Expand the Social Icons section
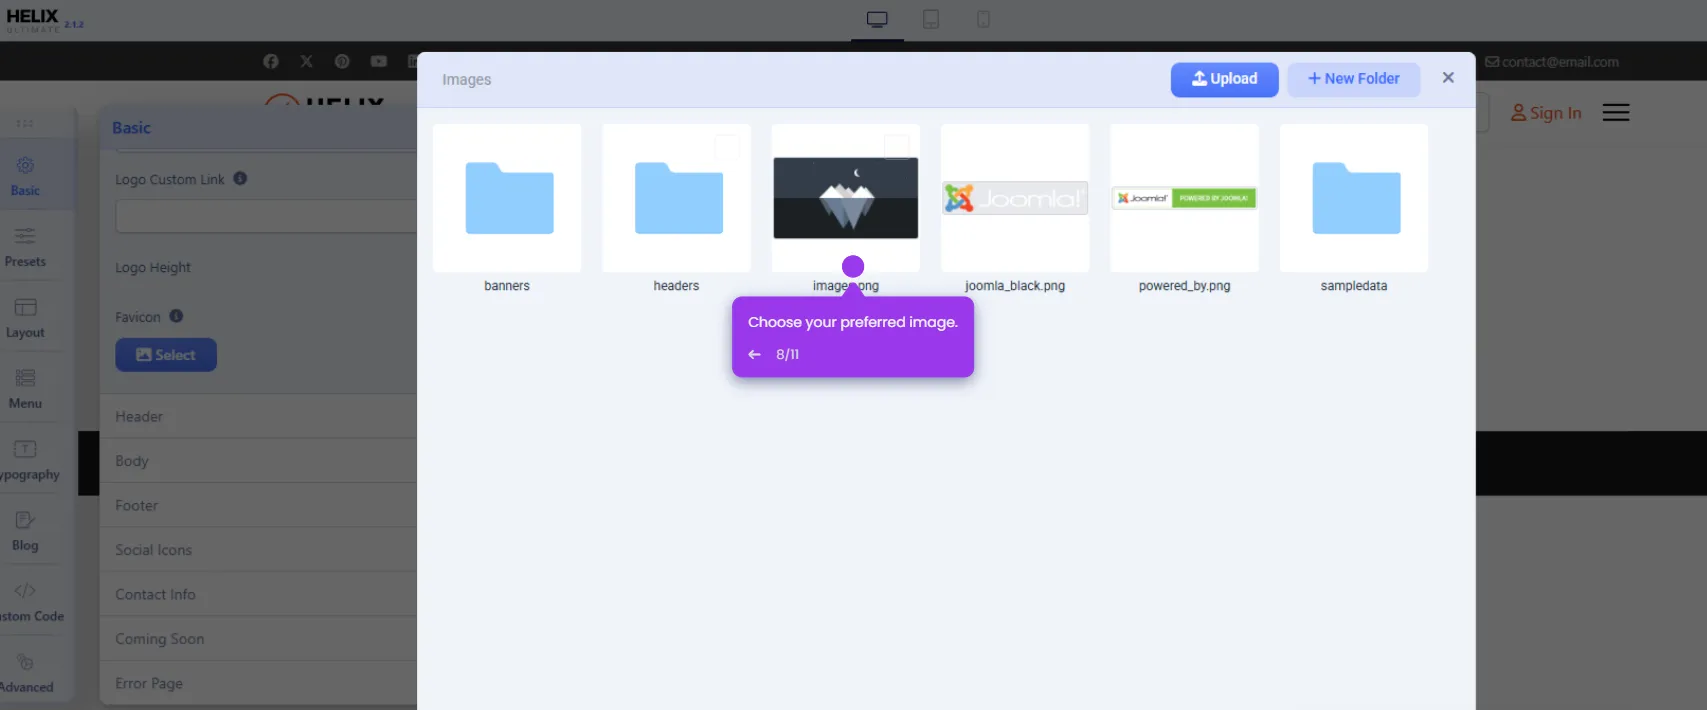1707x710 pixels. tap(258, 550)
